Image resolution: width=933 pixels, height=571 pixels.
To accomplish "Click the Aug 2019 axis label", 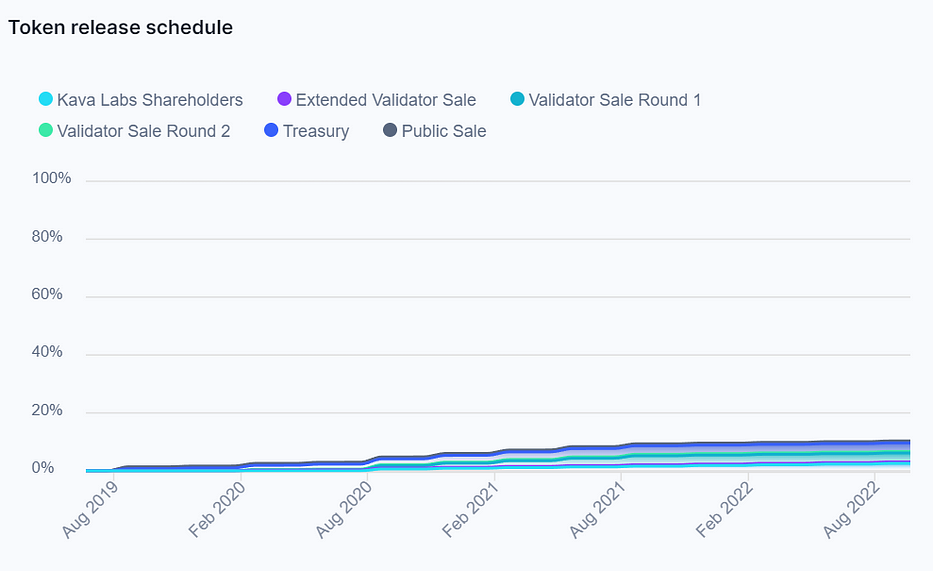I will coord(90,509).
